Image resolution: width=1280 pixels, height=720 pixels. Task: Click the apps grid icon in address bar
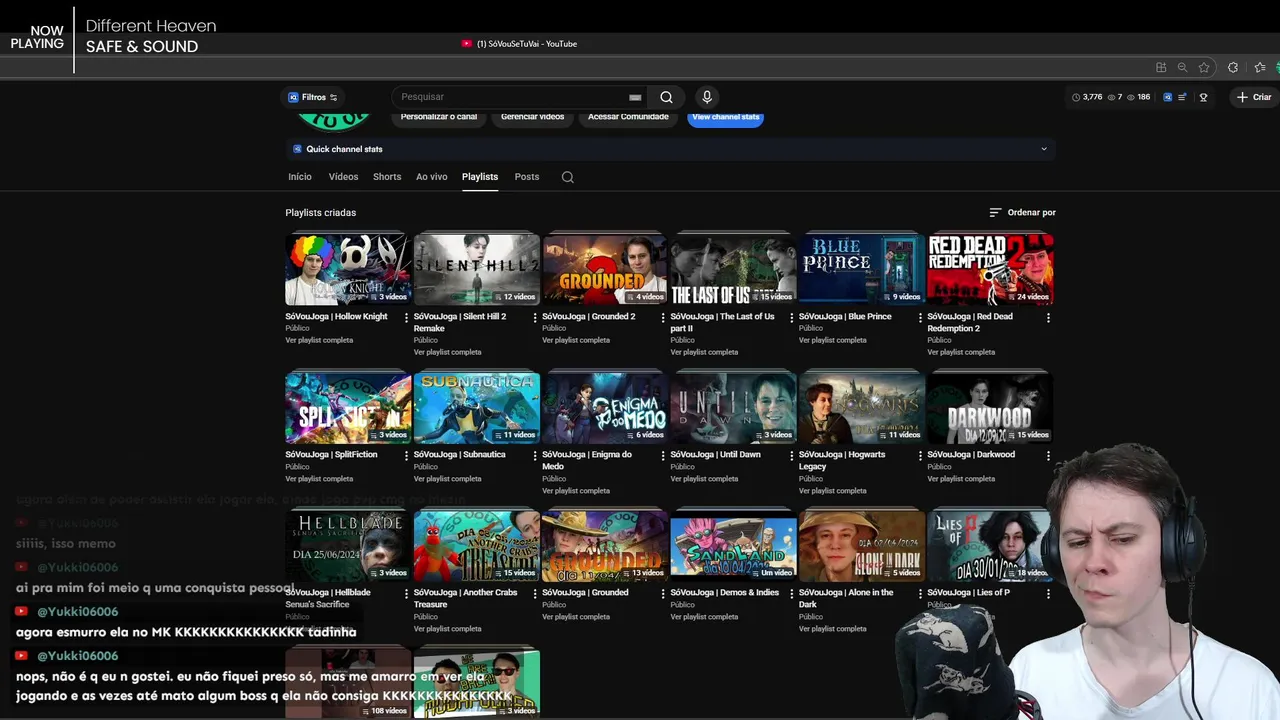tap(1161, 67)
